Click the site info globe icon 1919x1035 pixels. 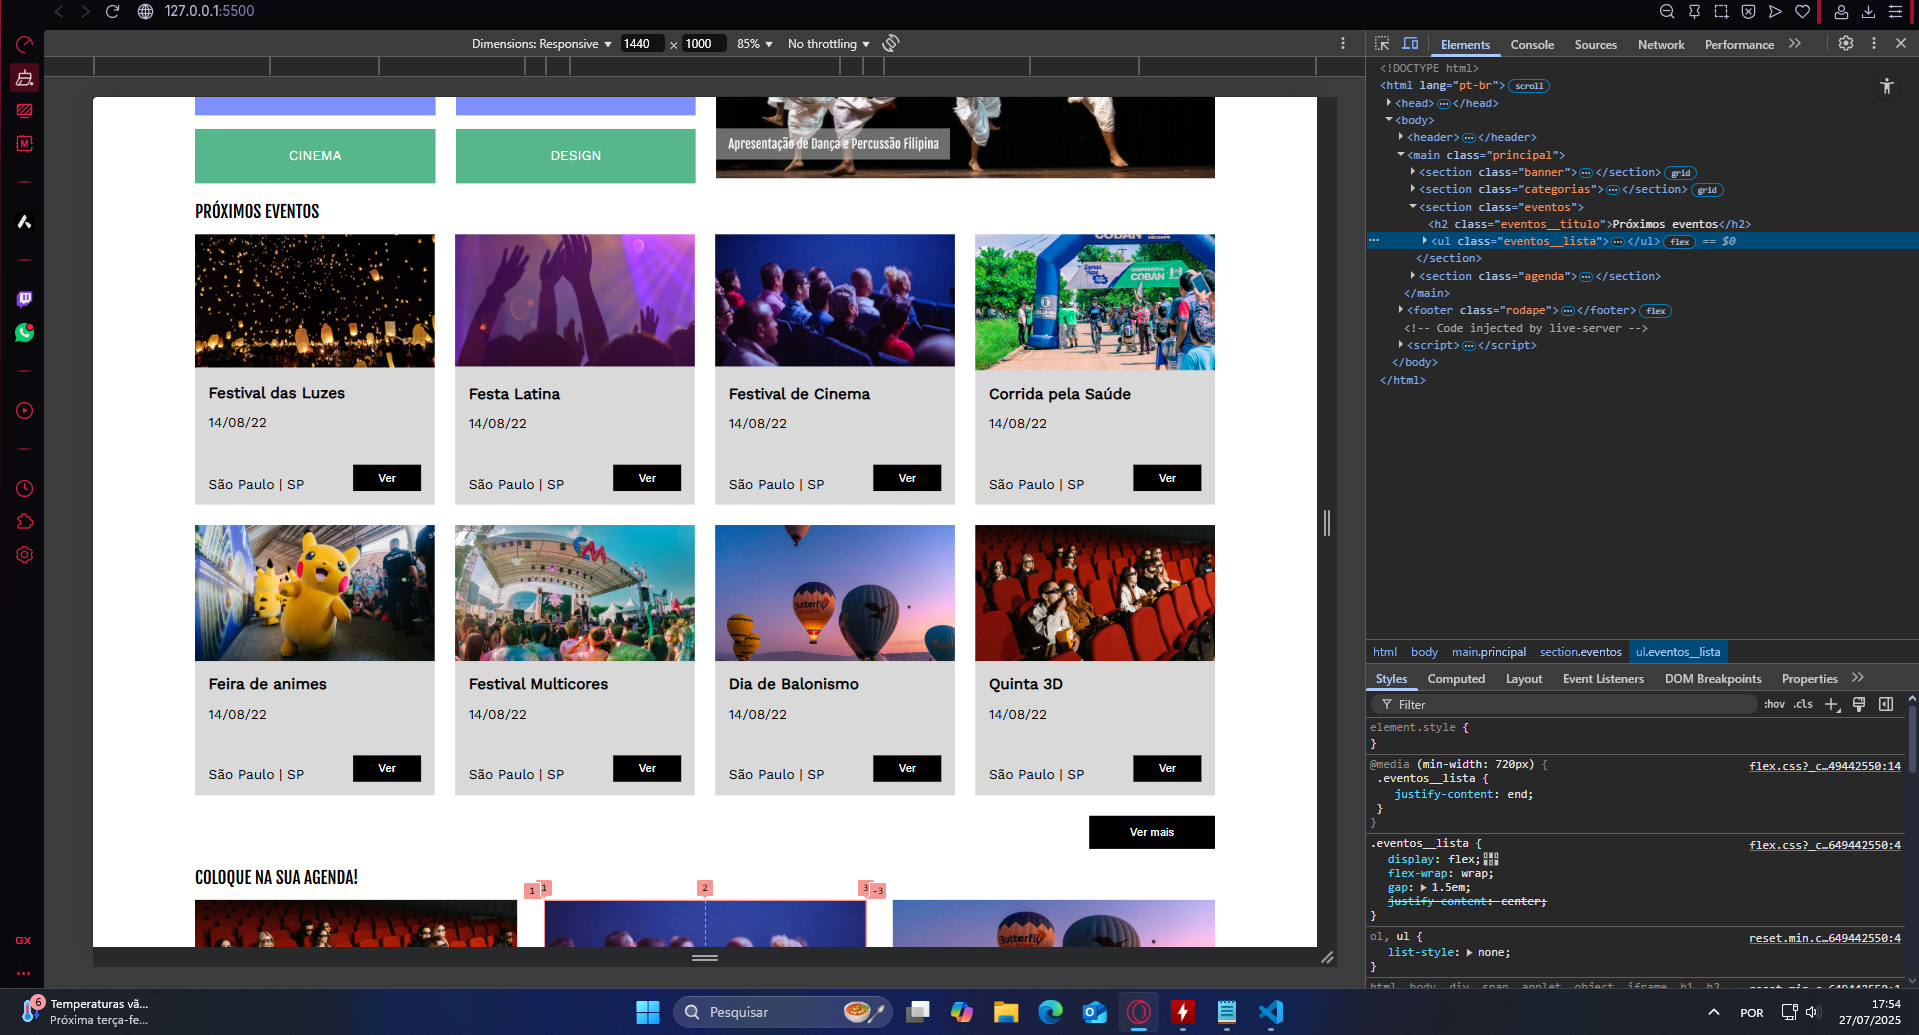[146, 11]
